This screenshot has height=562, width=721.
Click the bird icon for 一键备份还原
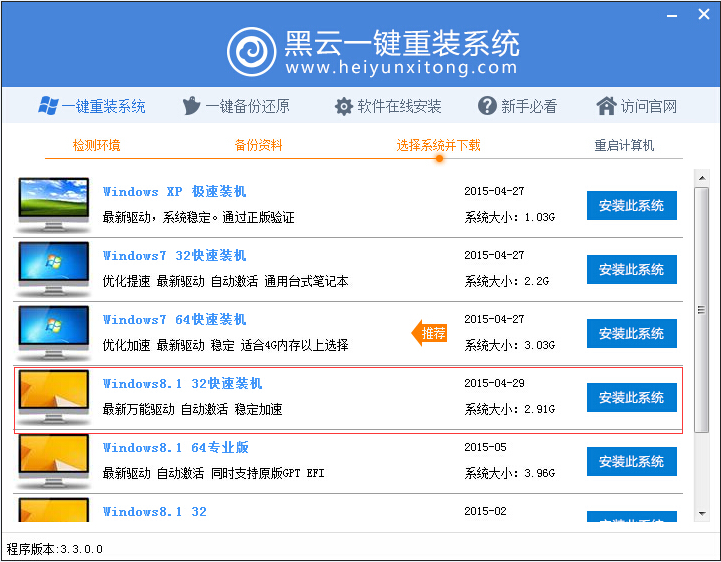[192, 106]
